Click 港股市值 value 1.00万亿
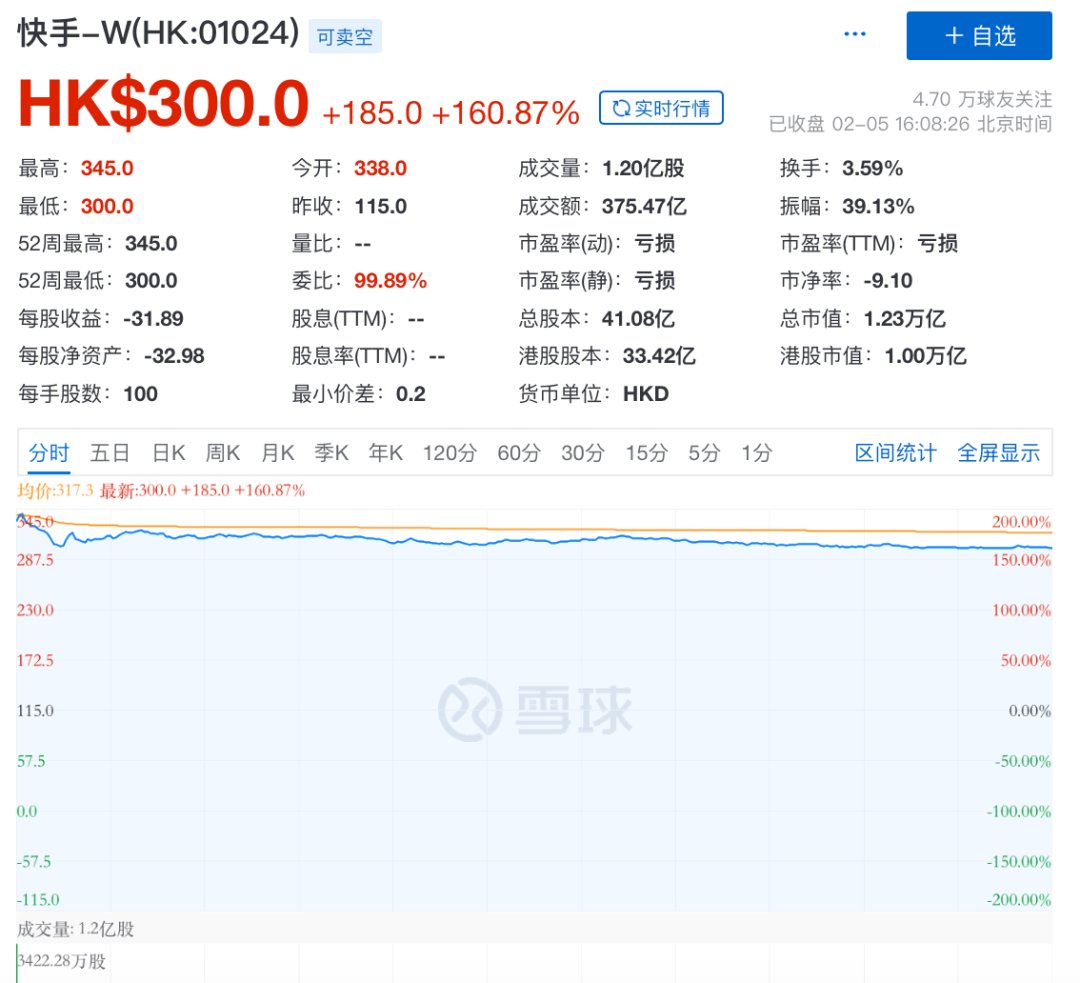 926,355
